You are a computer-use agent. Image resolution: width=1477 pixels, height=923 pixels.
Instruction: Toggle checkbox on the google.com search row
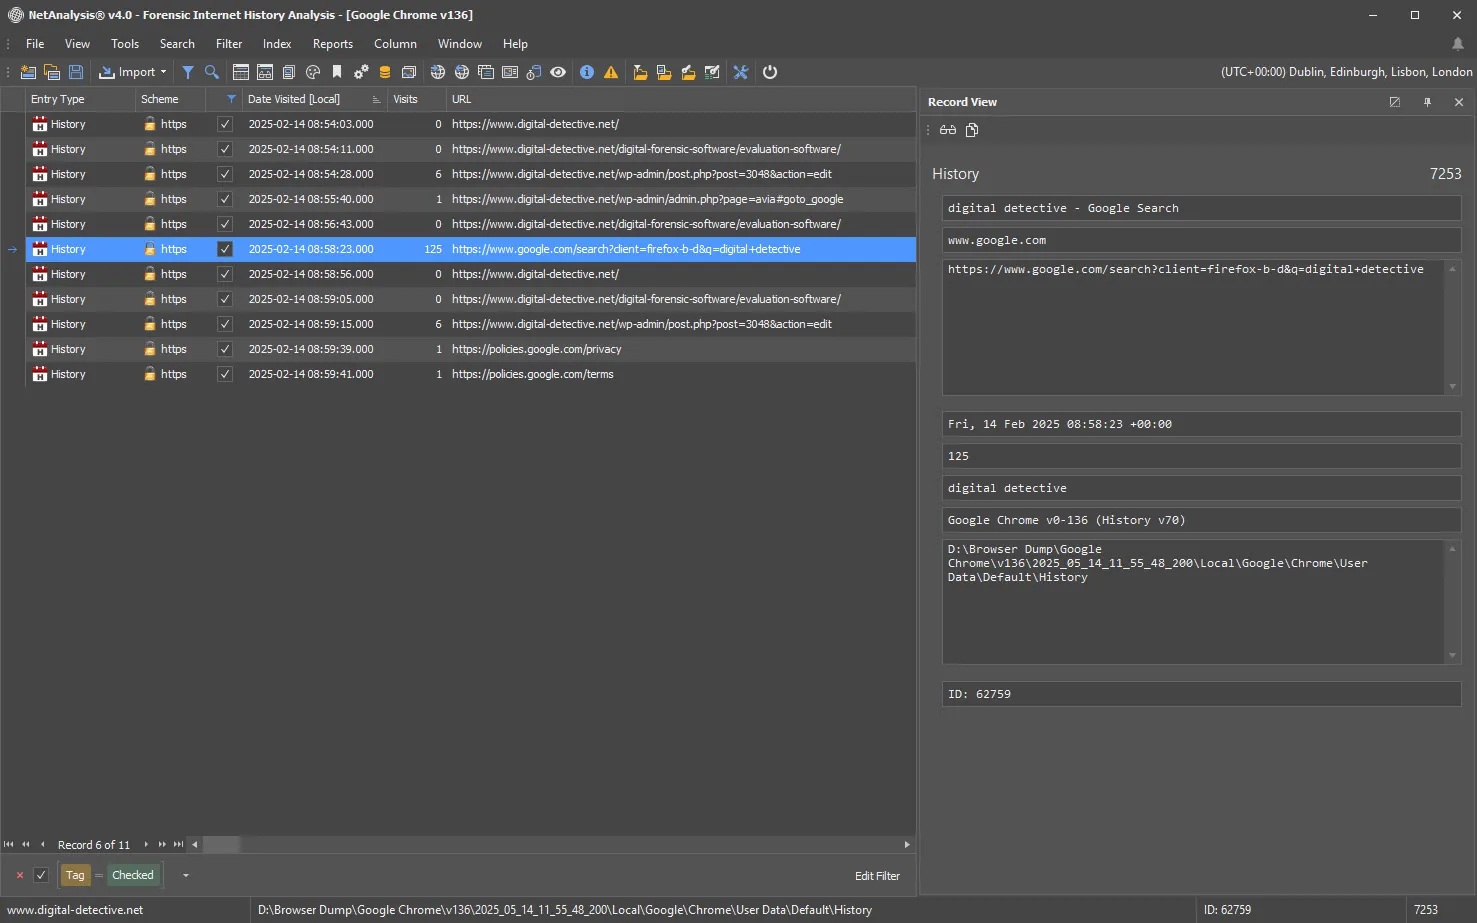tap(225, 249)
